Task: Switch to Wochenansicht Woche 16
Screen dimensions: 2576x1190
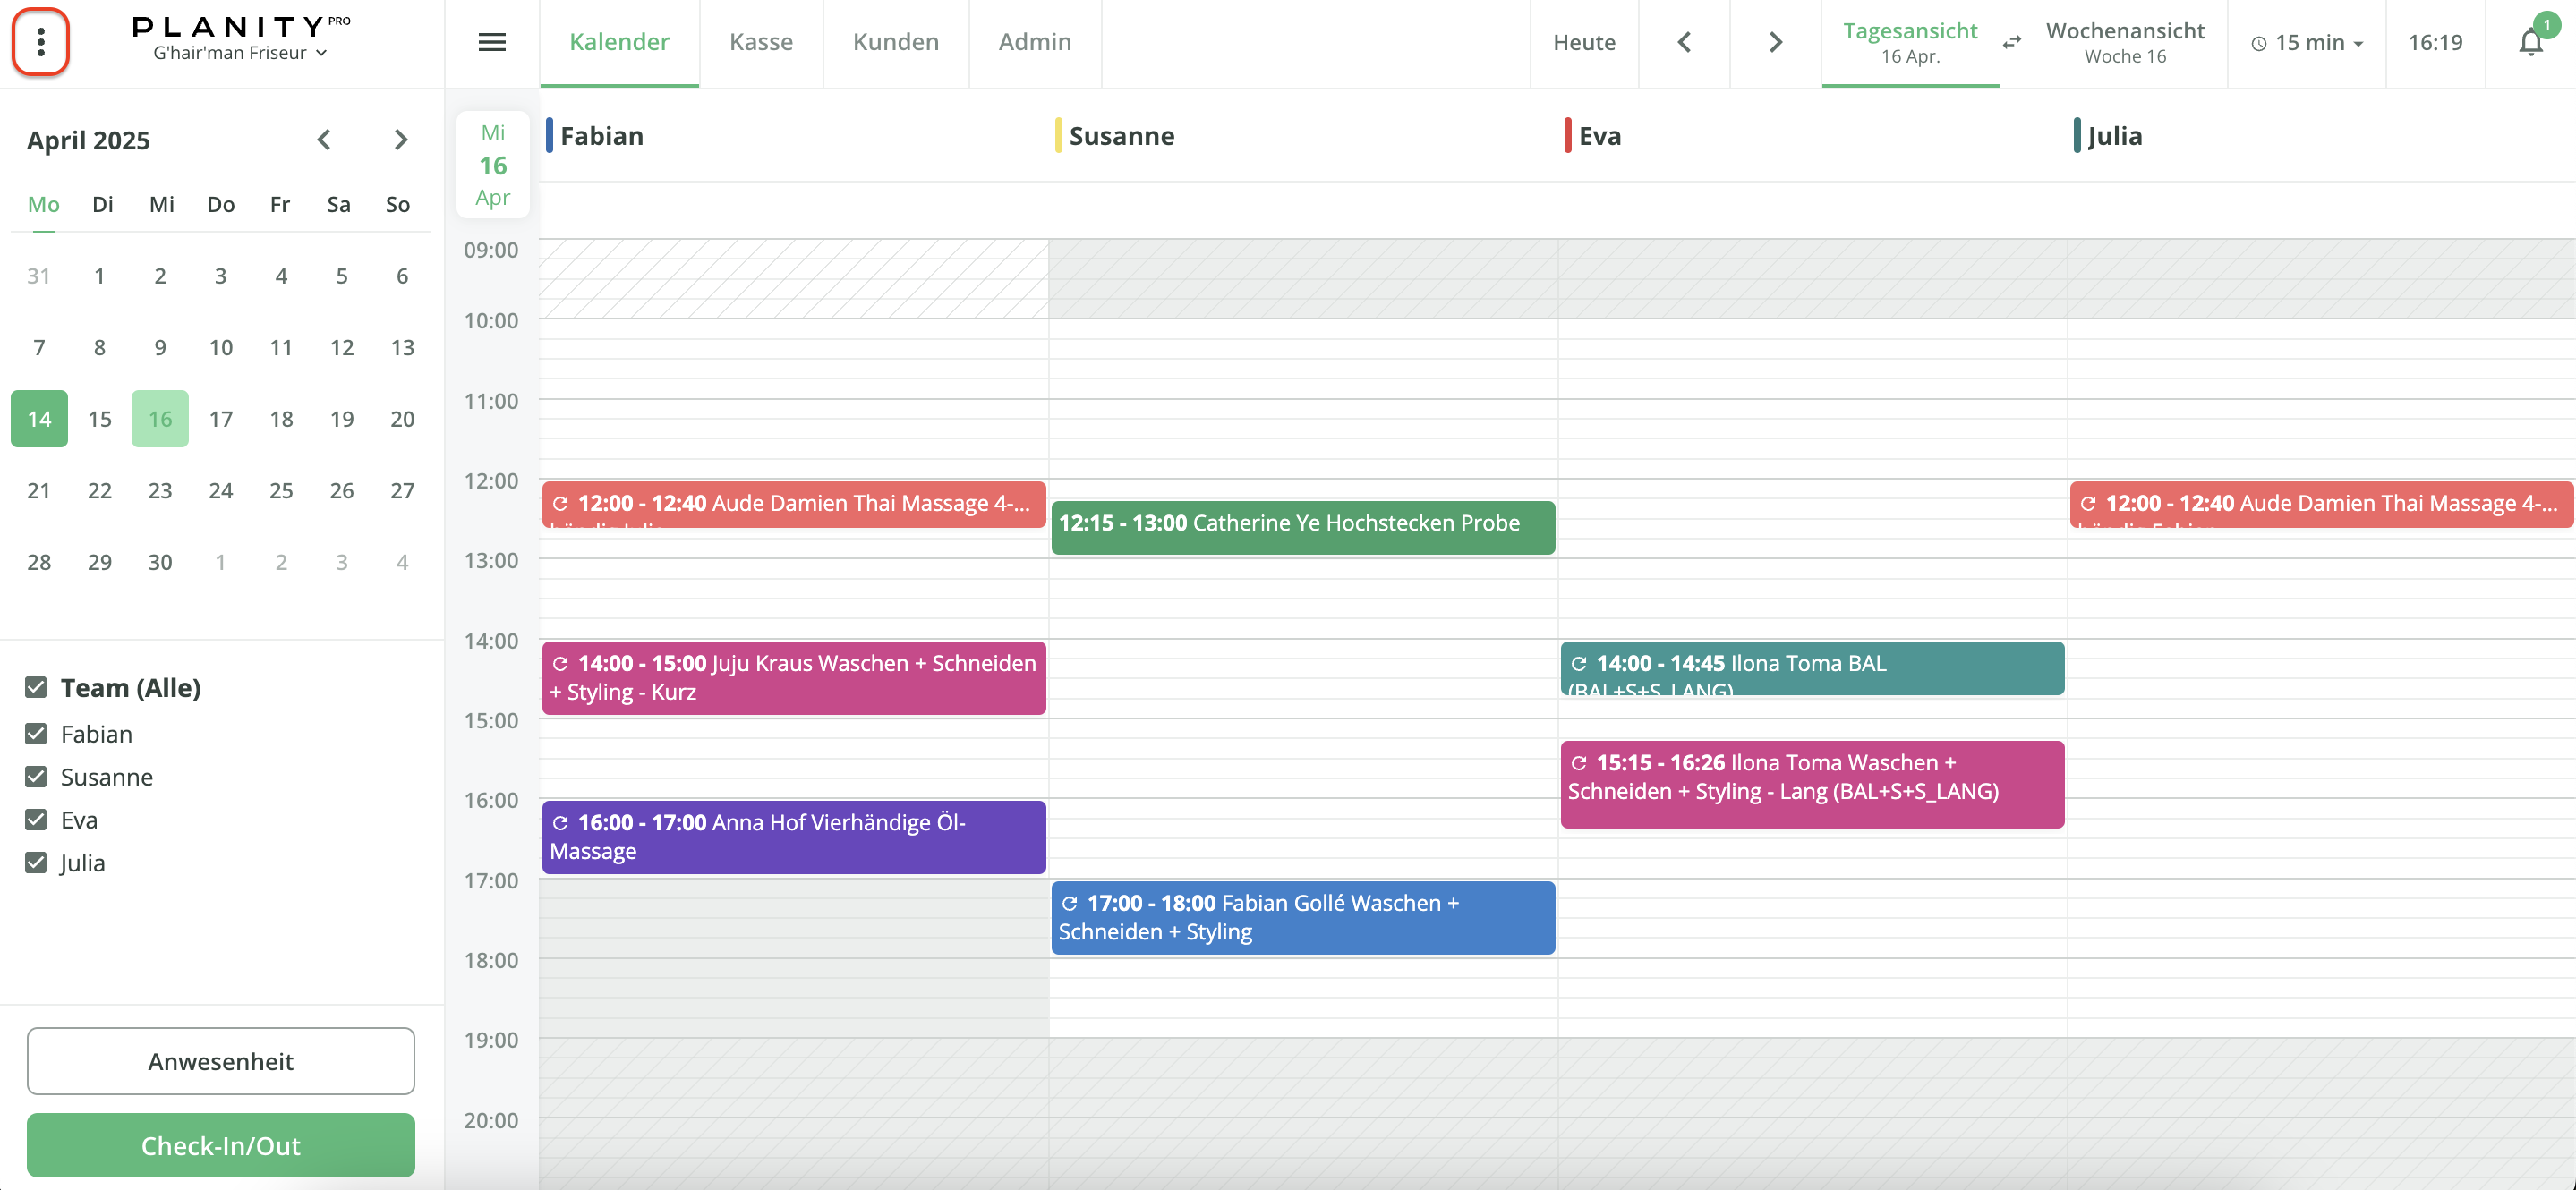Action: tap(2124, 42)
